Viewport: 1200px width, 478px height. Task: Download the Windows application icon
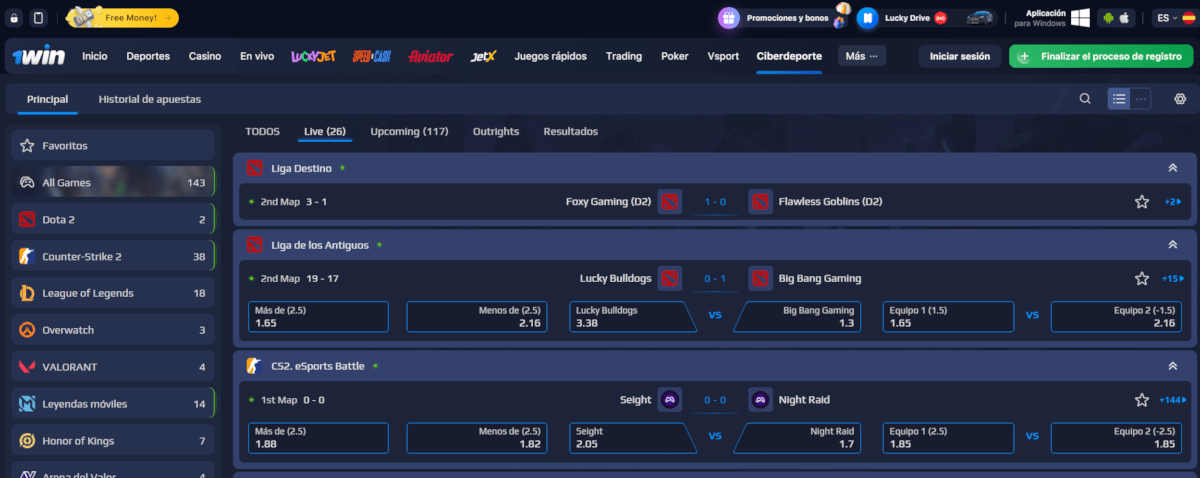1080,18
